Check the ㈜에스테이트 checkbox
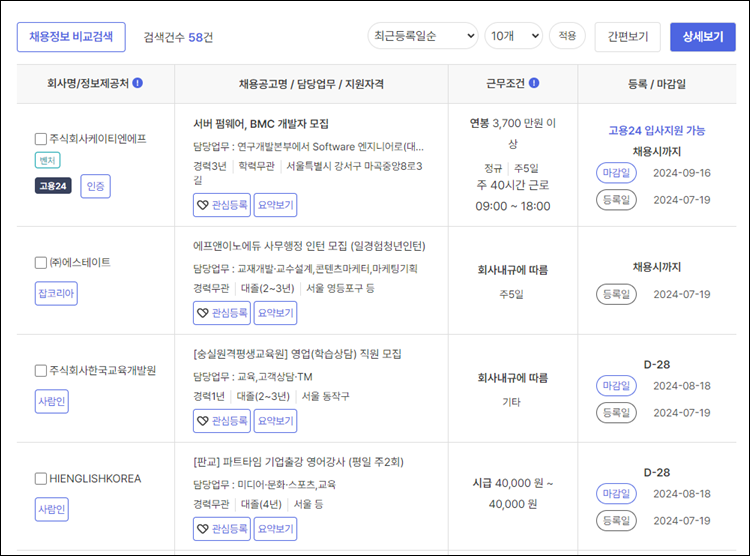The width and height of the screenshot is (750, 556). 41,263
